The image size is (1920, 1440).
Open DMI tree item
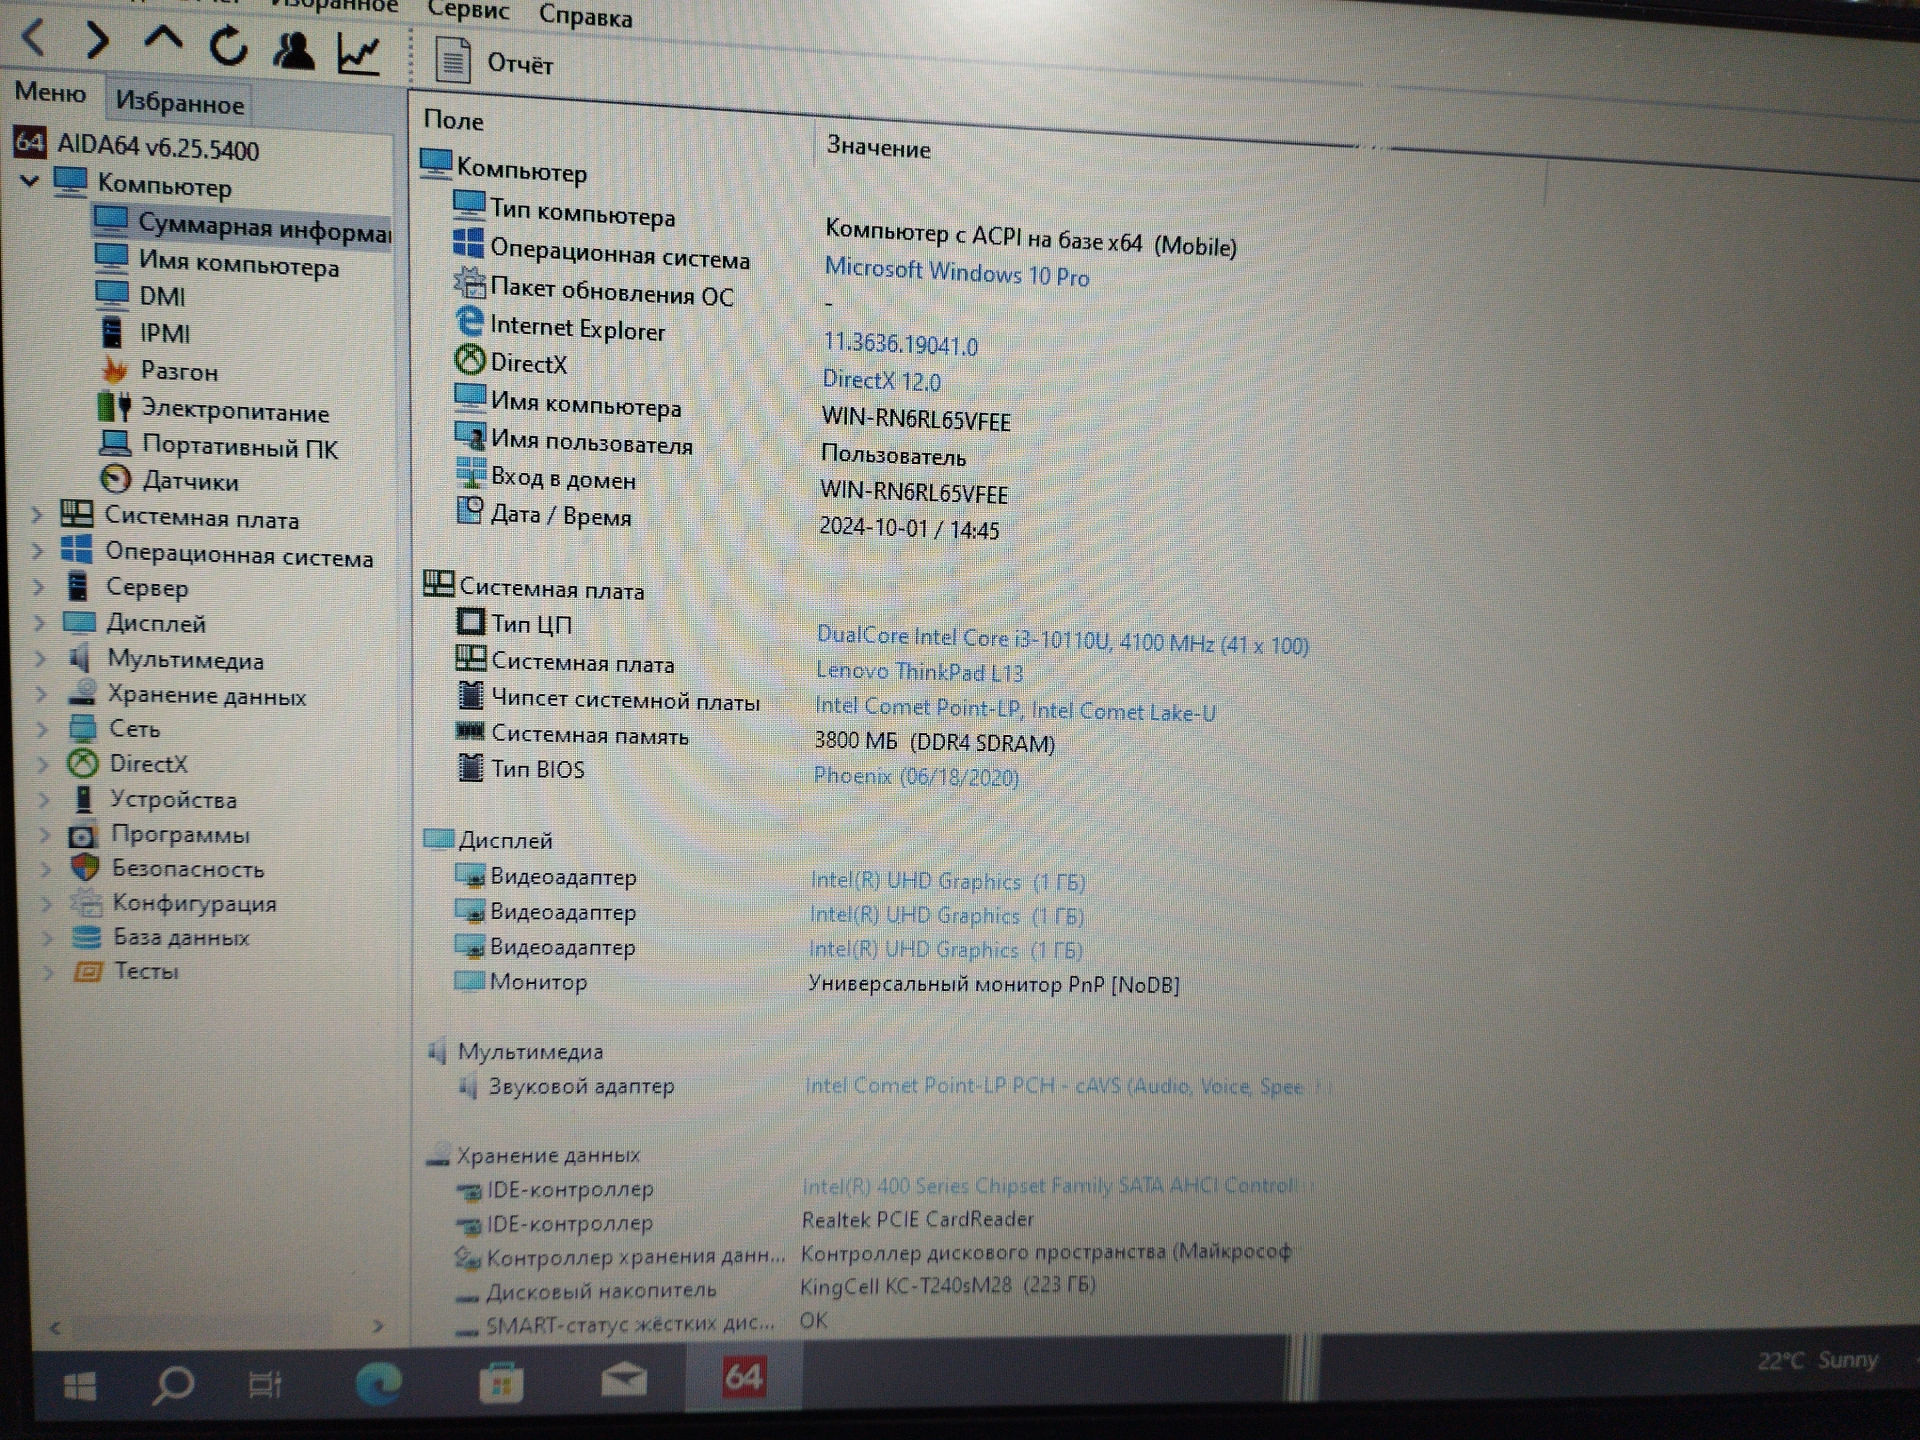141,296
